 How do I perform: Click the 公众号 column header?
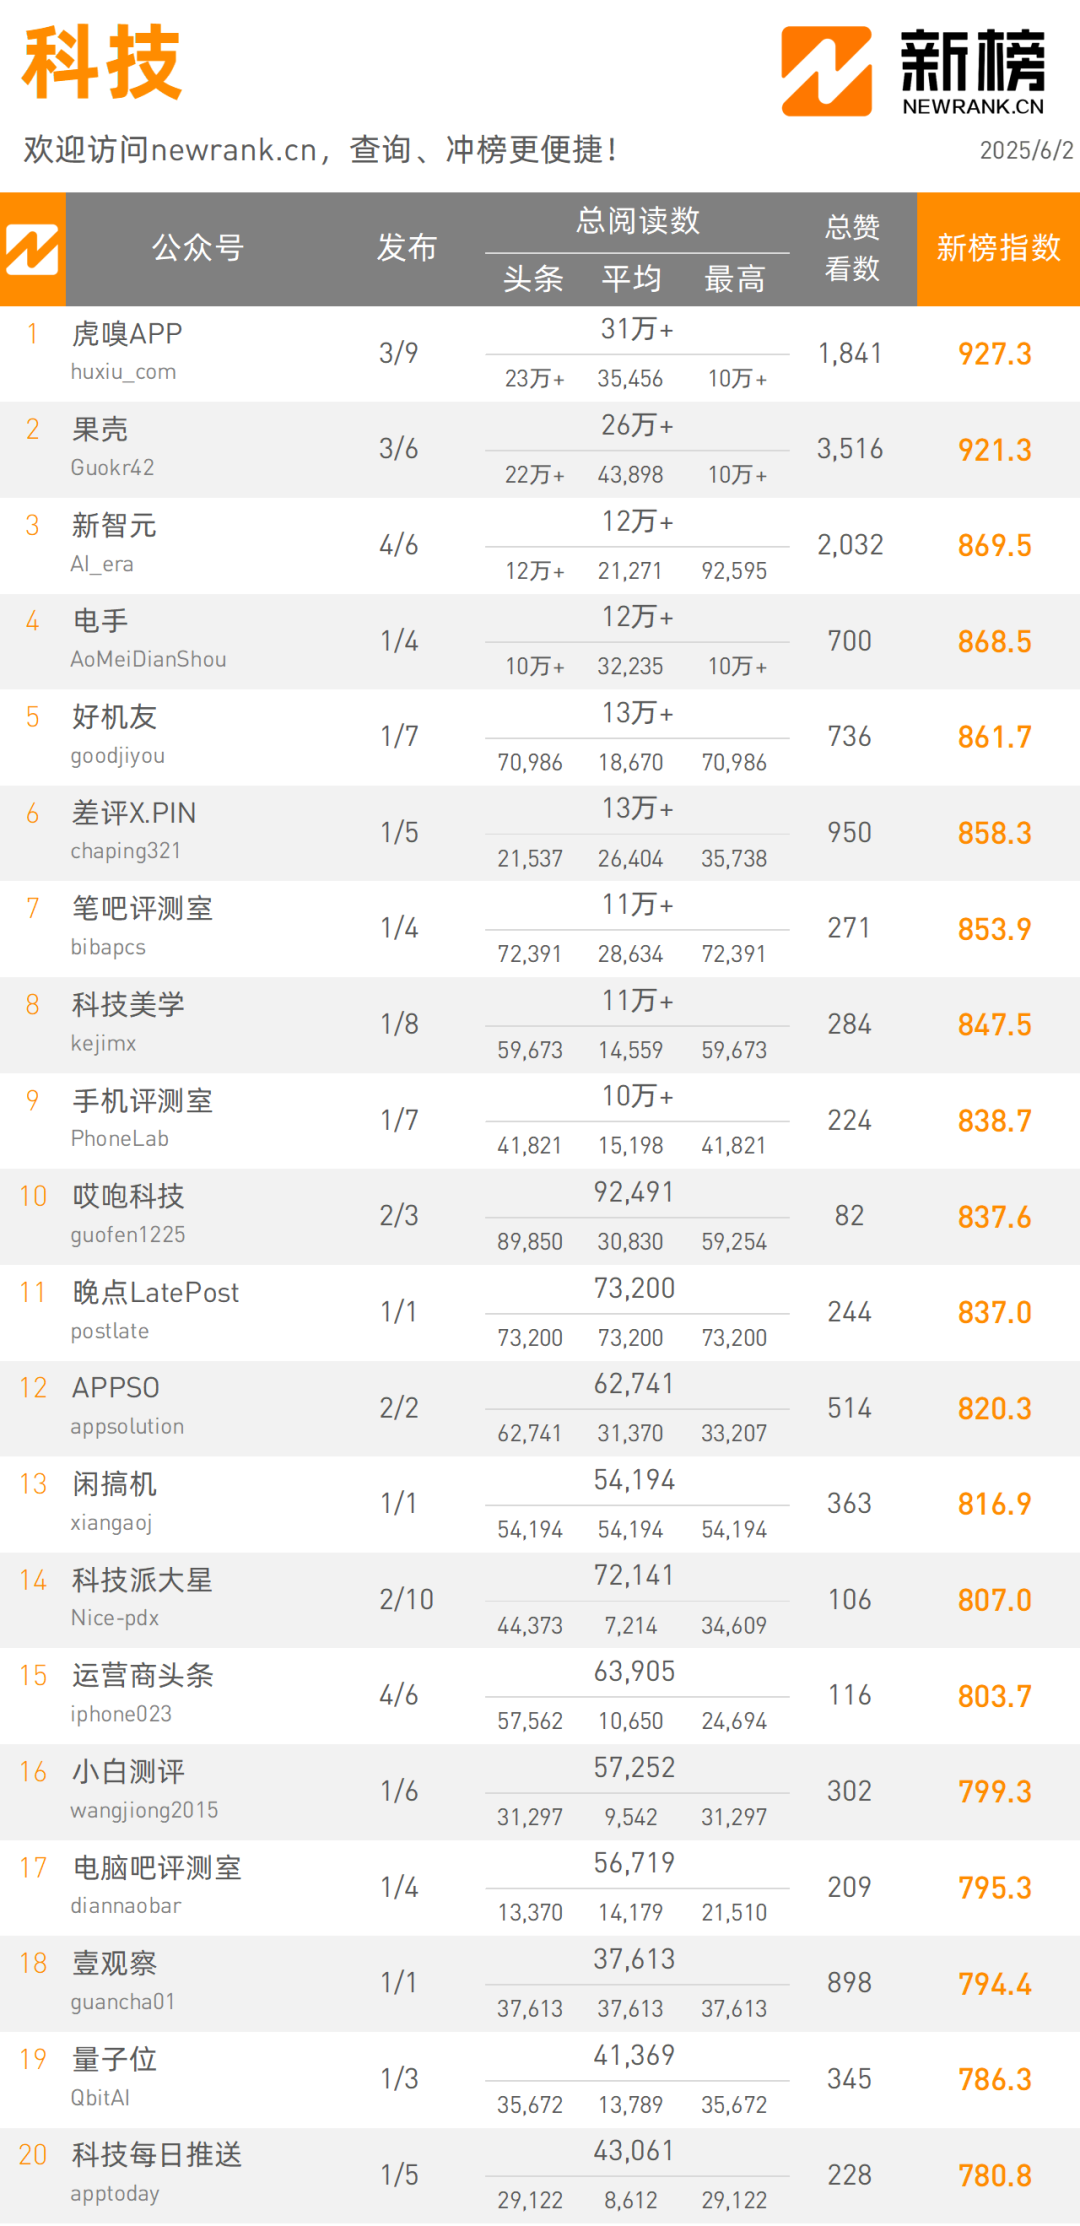[198, 248]
